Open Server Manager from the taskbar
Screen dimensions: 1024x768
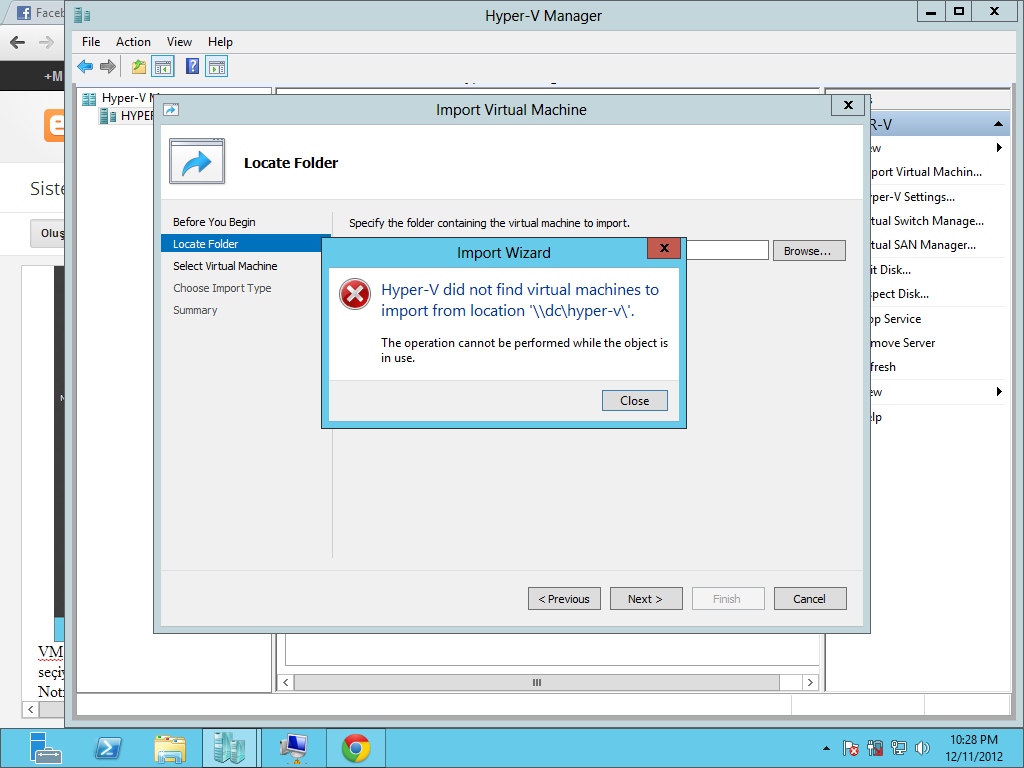click(46, 748)
